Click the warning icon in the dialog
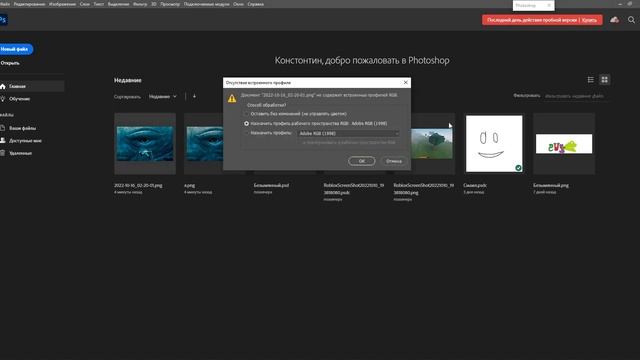The image size is (640, 360). pos(232,98)
